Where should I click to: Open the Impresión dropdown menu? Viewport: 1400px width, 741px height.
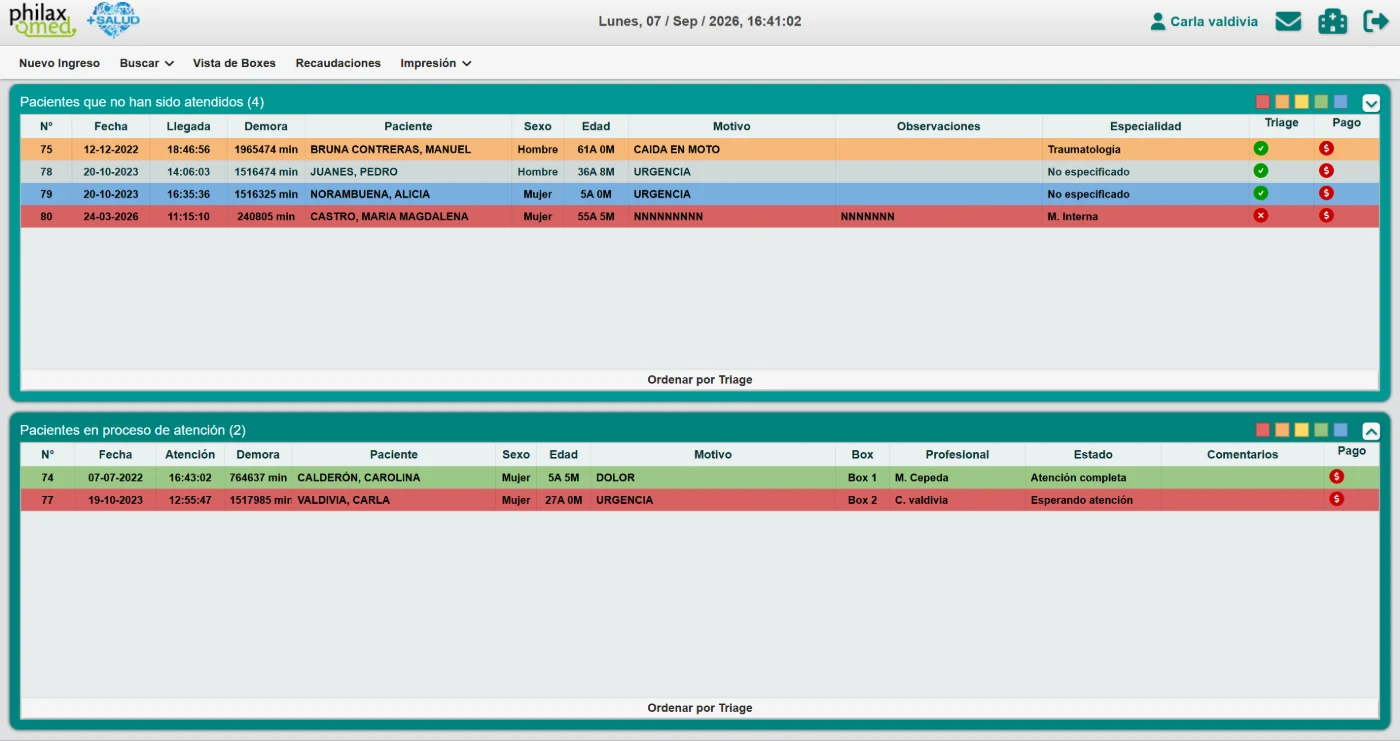tap(436, 63)
